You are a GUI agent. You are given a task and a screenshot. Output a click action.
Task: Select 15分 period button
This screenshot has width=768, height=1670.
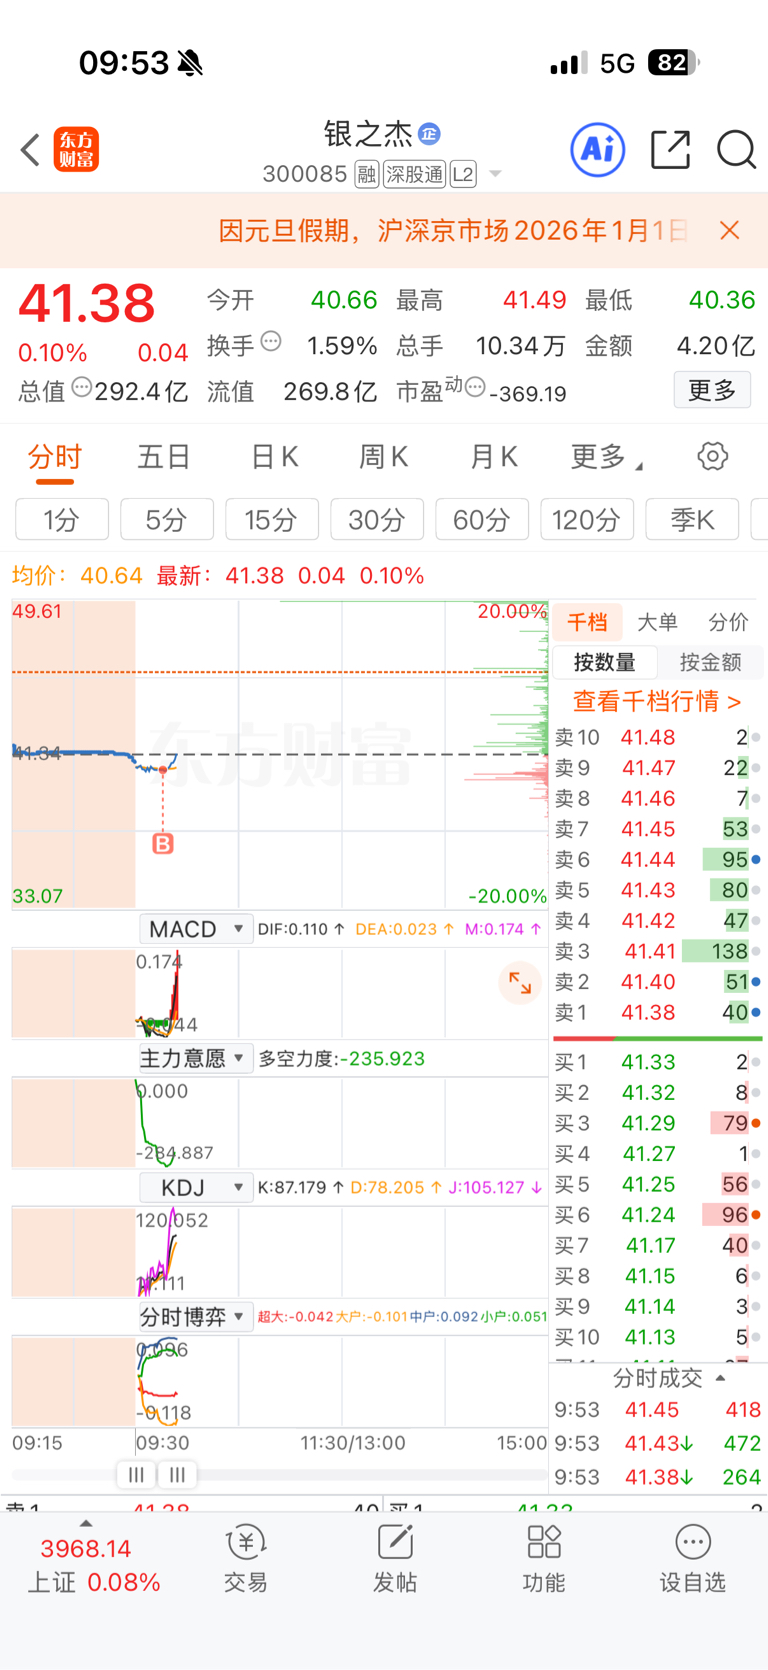coord(272,519)
